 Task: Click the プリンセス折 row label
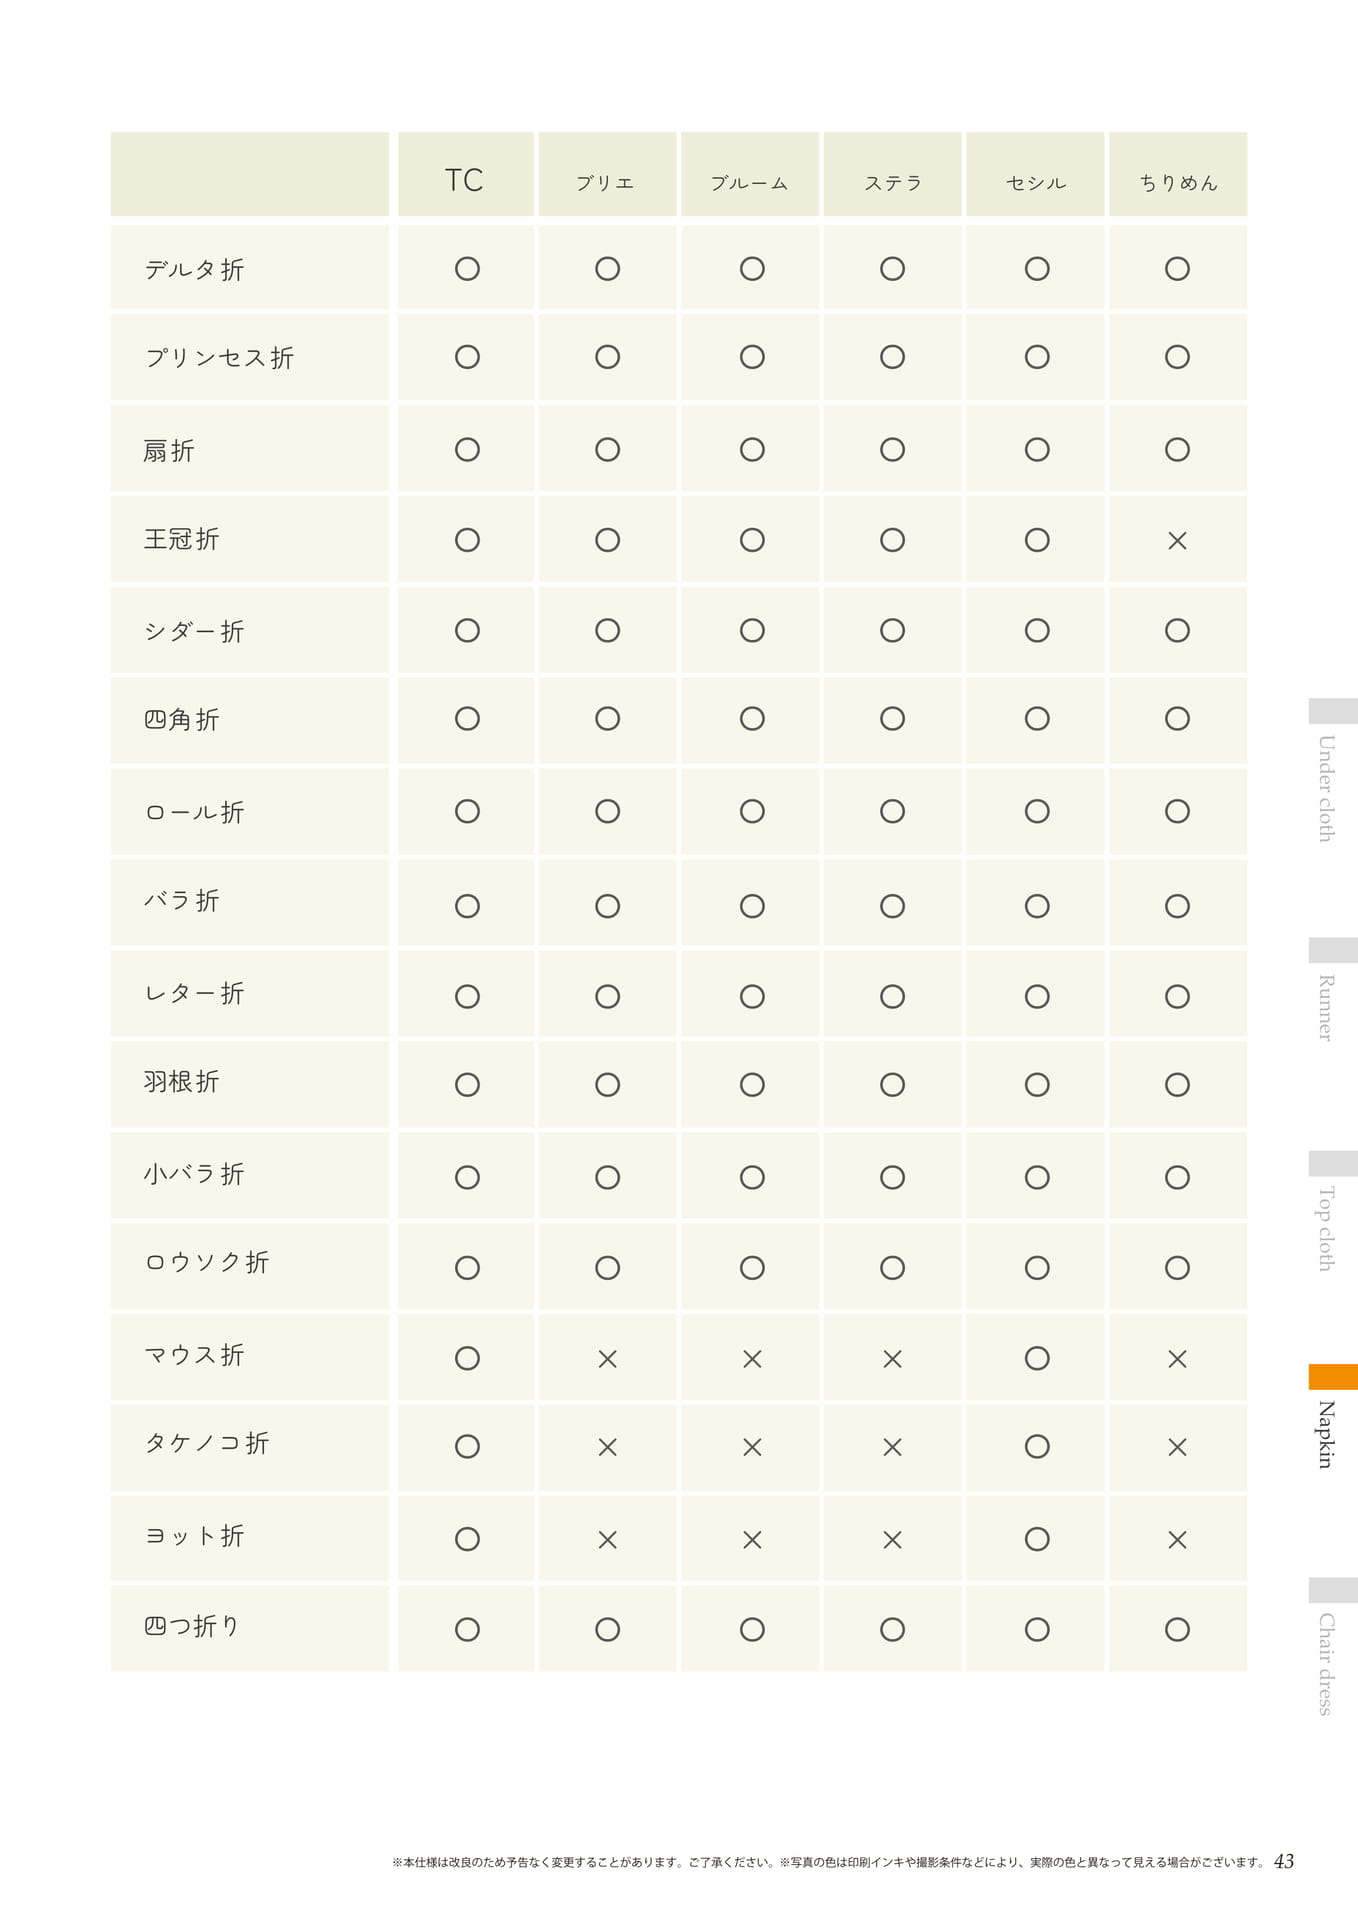[x=219, y=358]
